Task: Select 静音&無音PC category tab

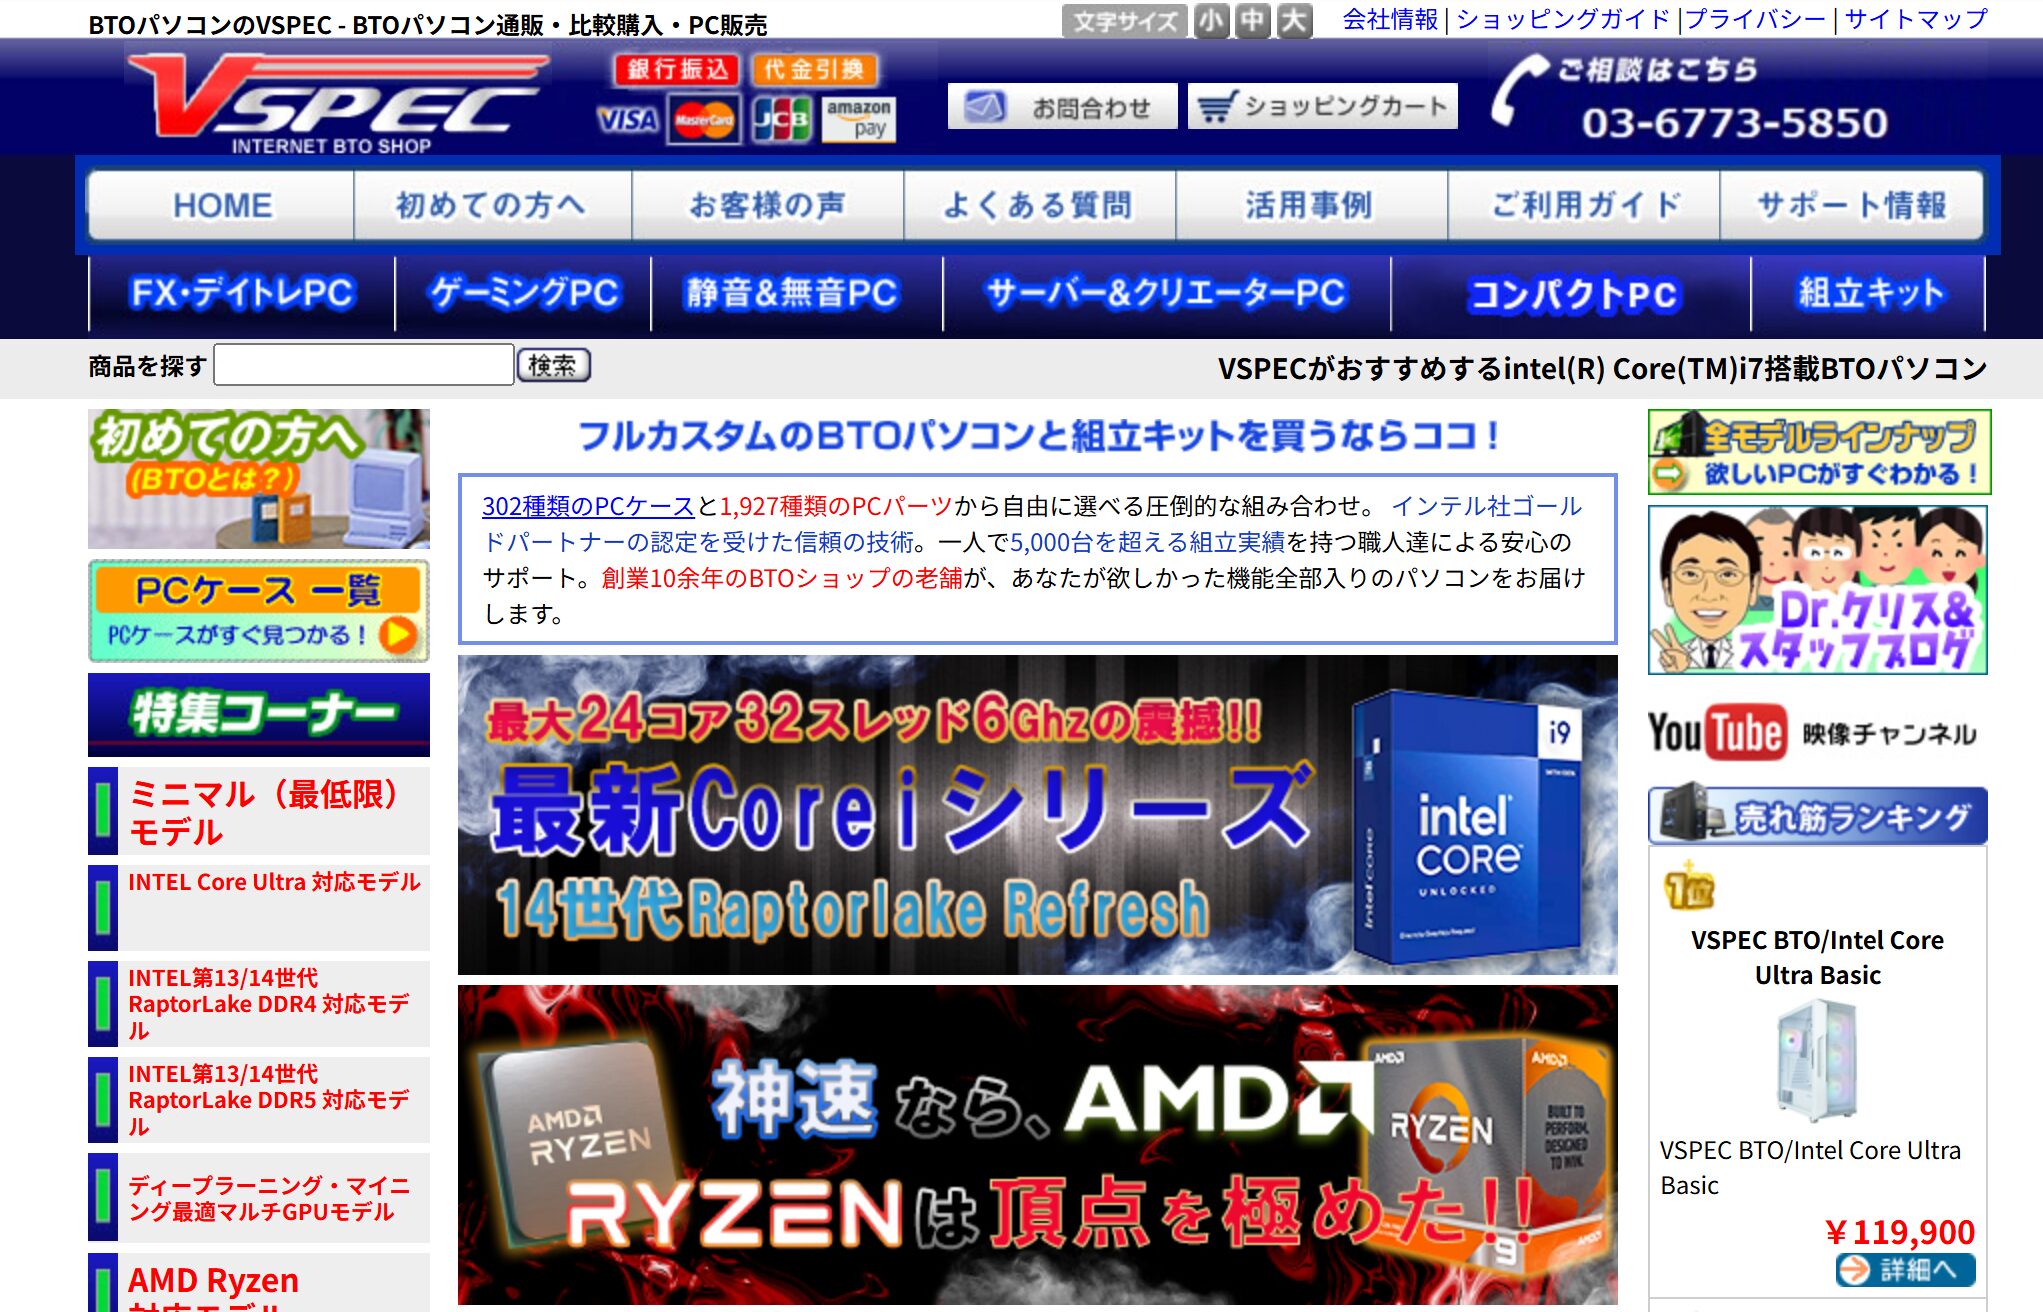Action: pos(796,293)
